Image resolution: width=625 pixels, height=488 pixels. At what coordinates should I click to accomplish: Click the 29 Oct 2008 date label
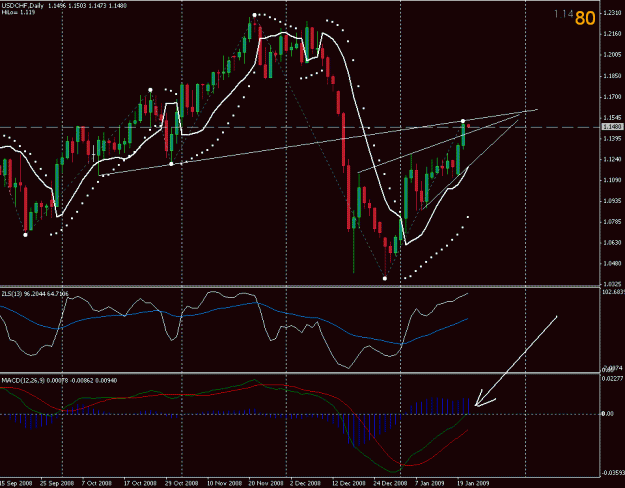[x=181, y=483]
